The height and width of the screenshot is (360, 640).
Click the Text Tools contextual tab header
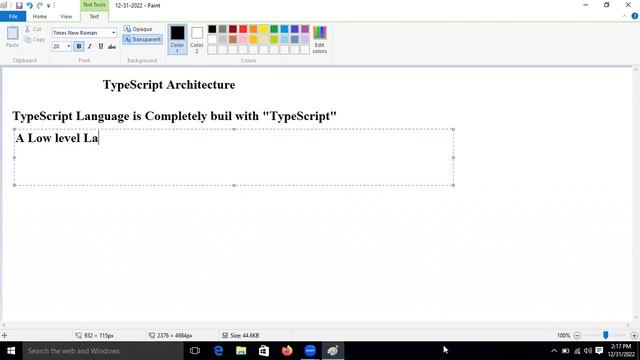94,5
